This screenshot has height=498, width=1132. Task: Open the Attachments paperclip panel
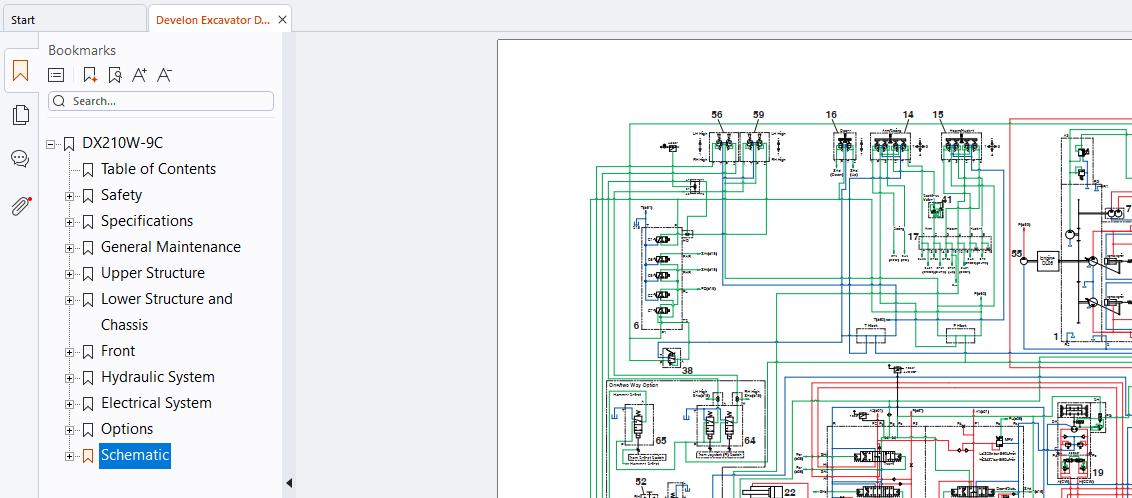click(x=20, y=206)
